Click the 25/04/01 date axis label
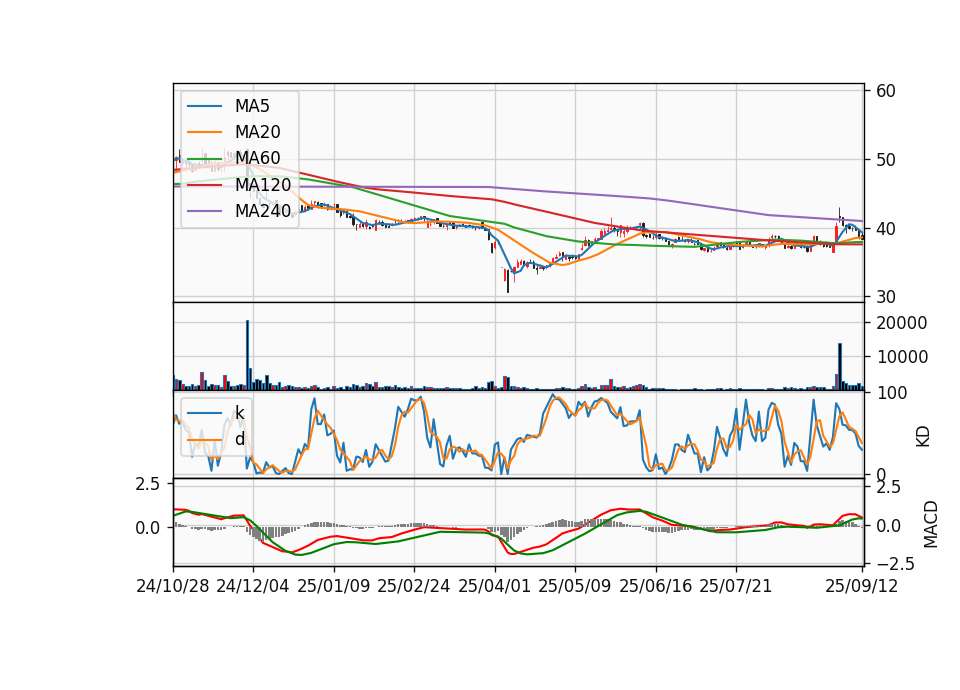The width and height of the screenshot is (960, 690). click(x=494, y=586)
